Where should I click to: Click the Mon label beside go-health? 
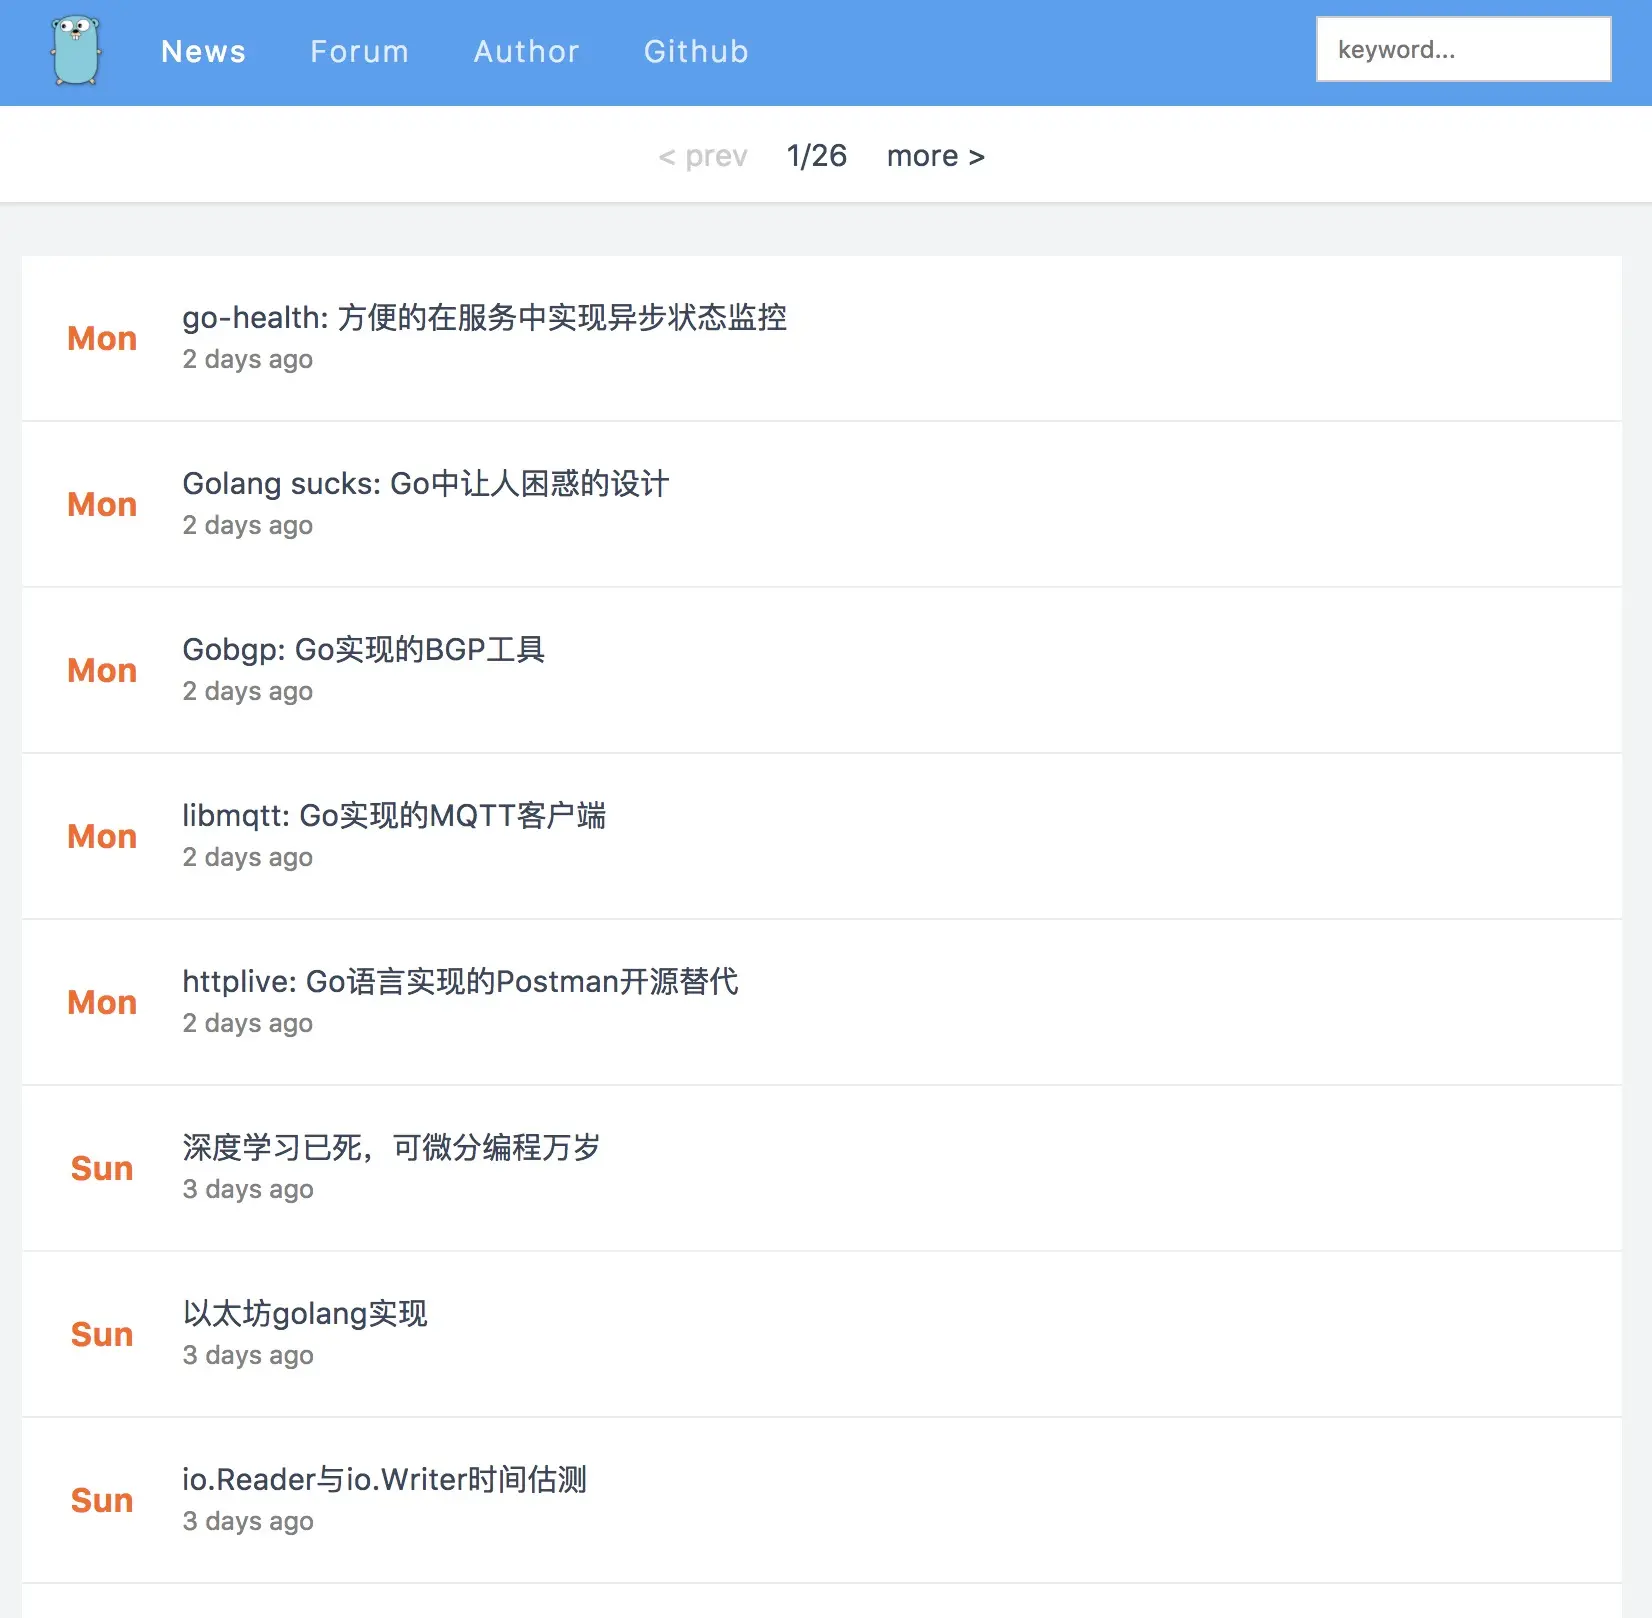pos(102,339)
